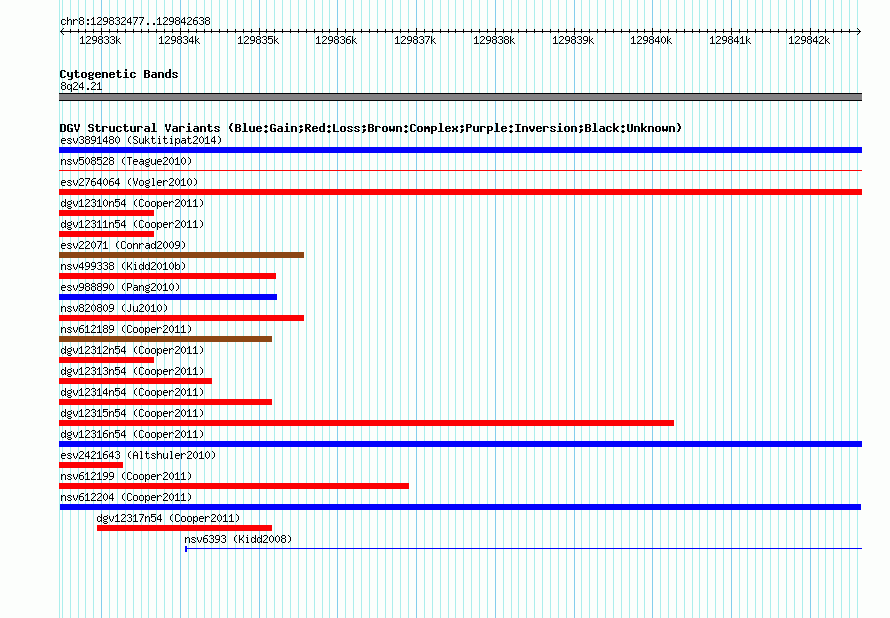Click the nsv6393 (Kidd2008) label
890x618 pixels.
(238, 539)
